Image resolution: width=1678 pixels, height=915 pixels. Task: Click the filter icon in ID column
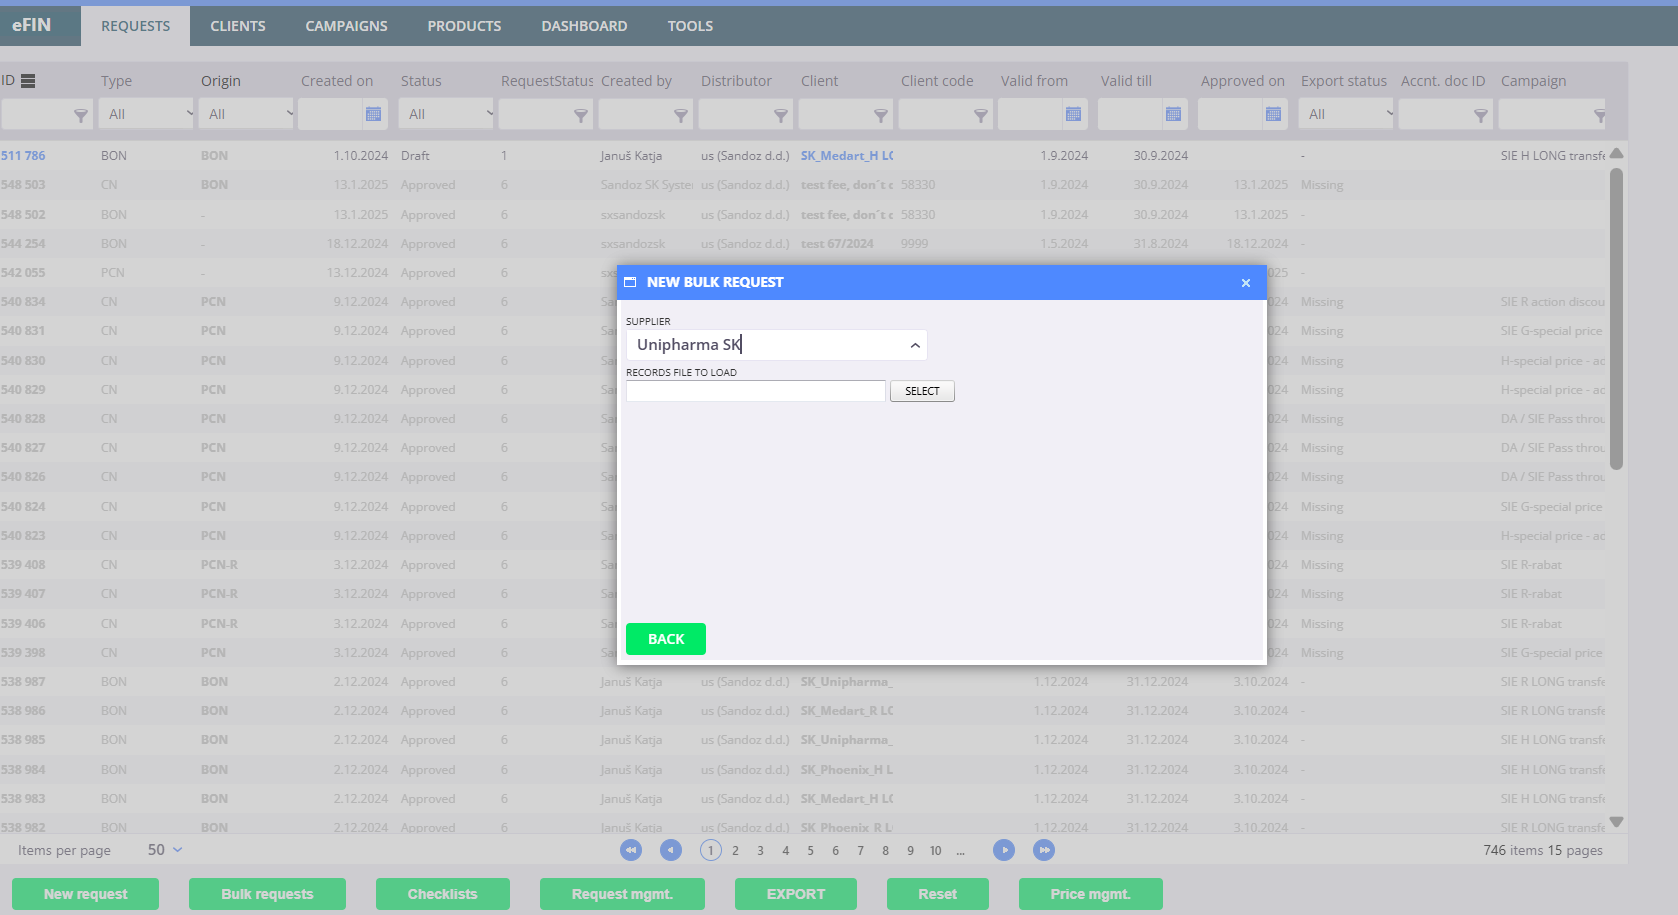(x=81, y=115)
